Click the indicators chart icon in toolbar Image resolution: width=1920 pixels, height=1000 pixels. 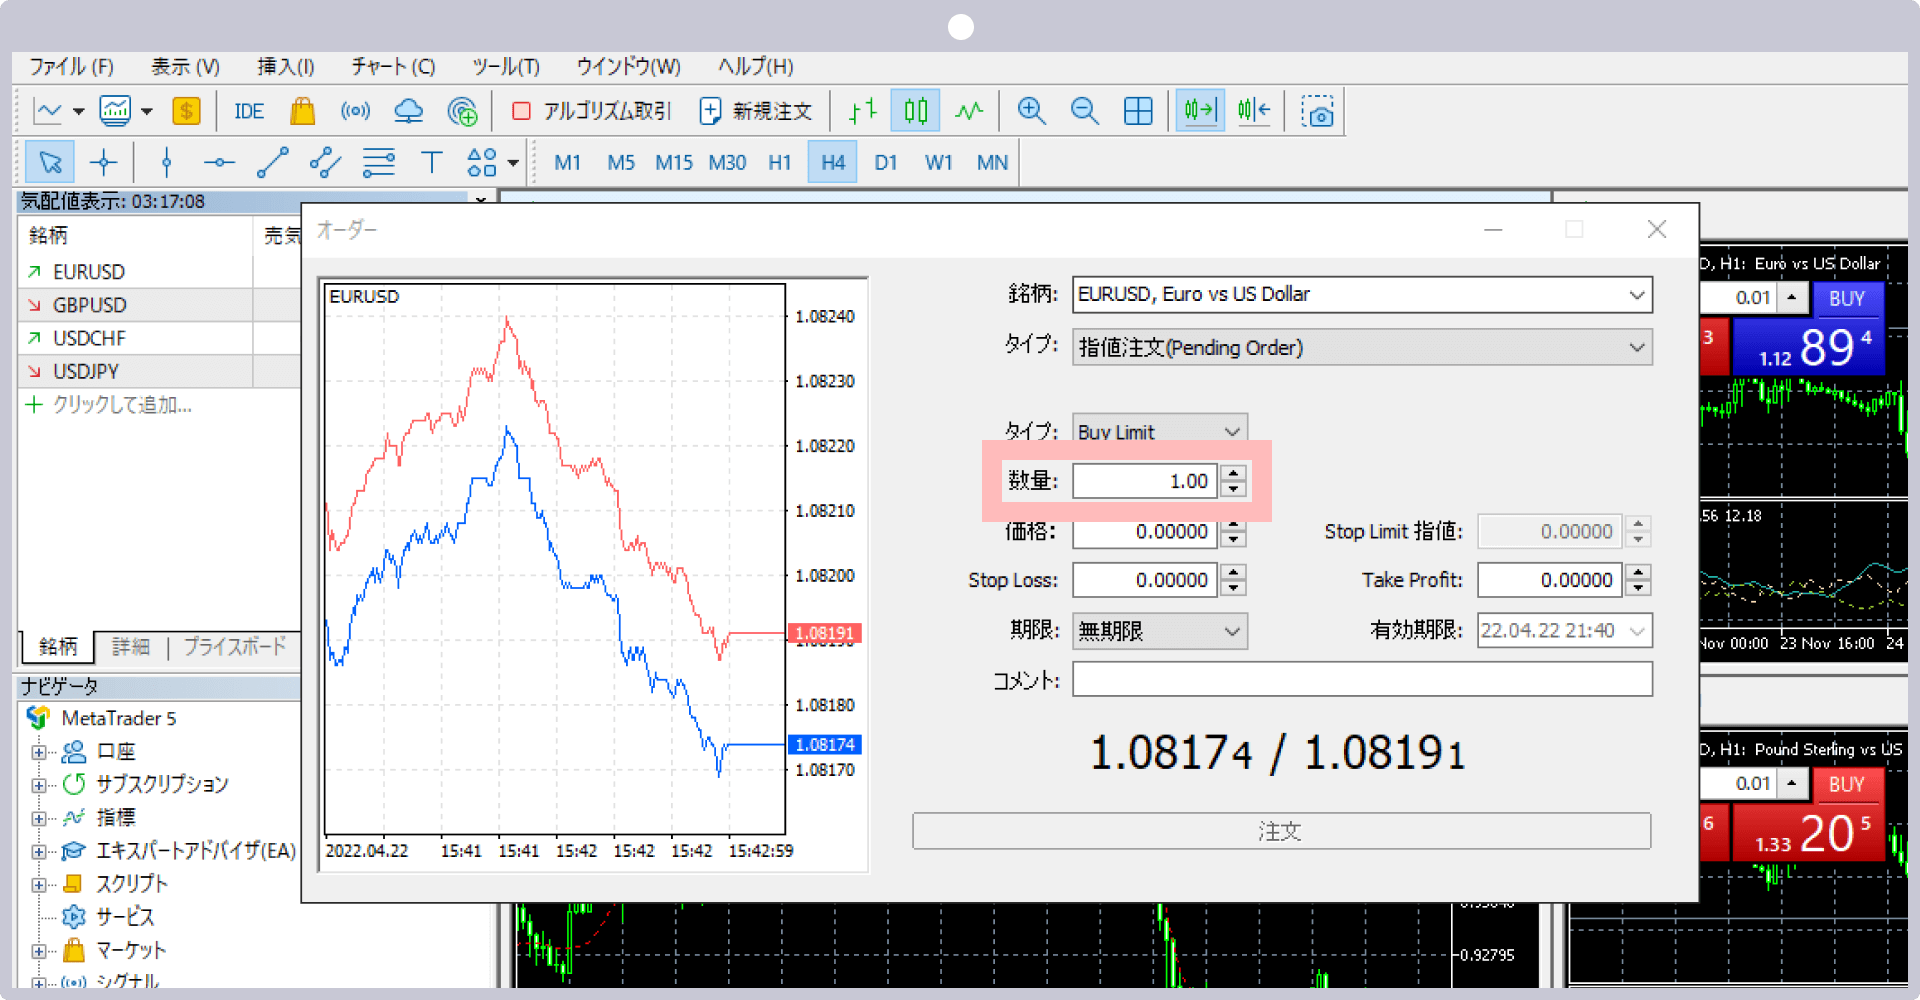click(115, 111)
